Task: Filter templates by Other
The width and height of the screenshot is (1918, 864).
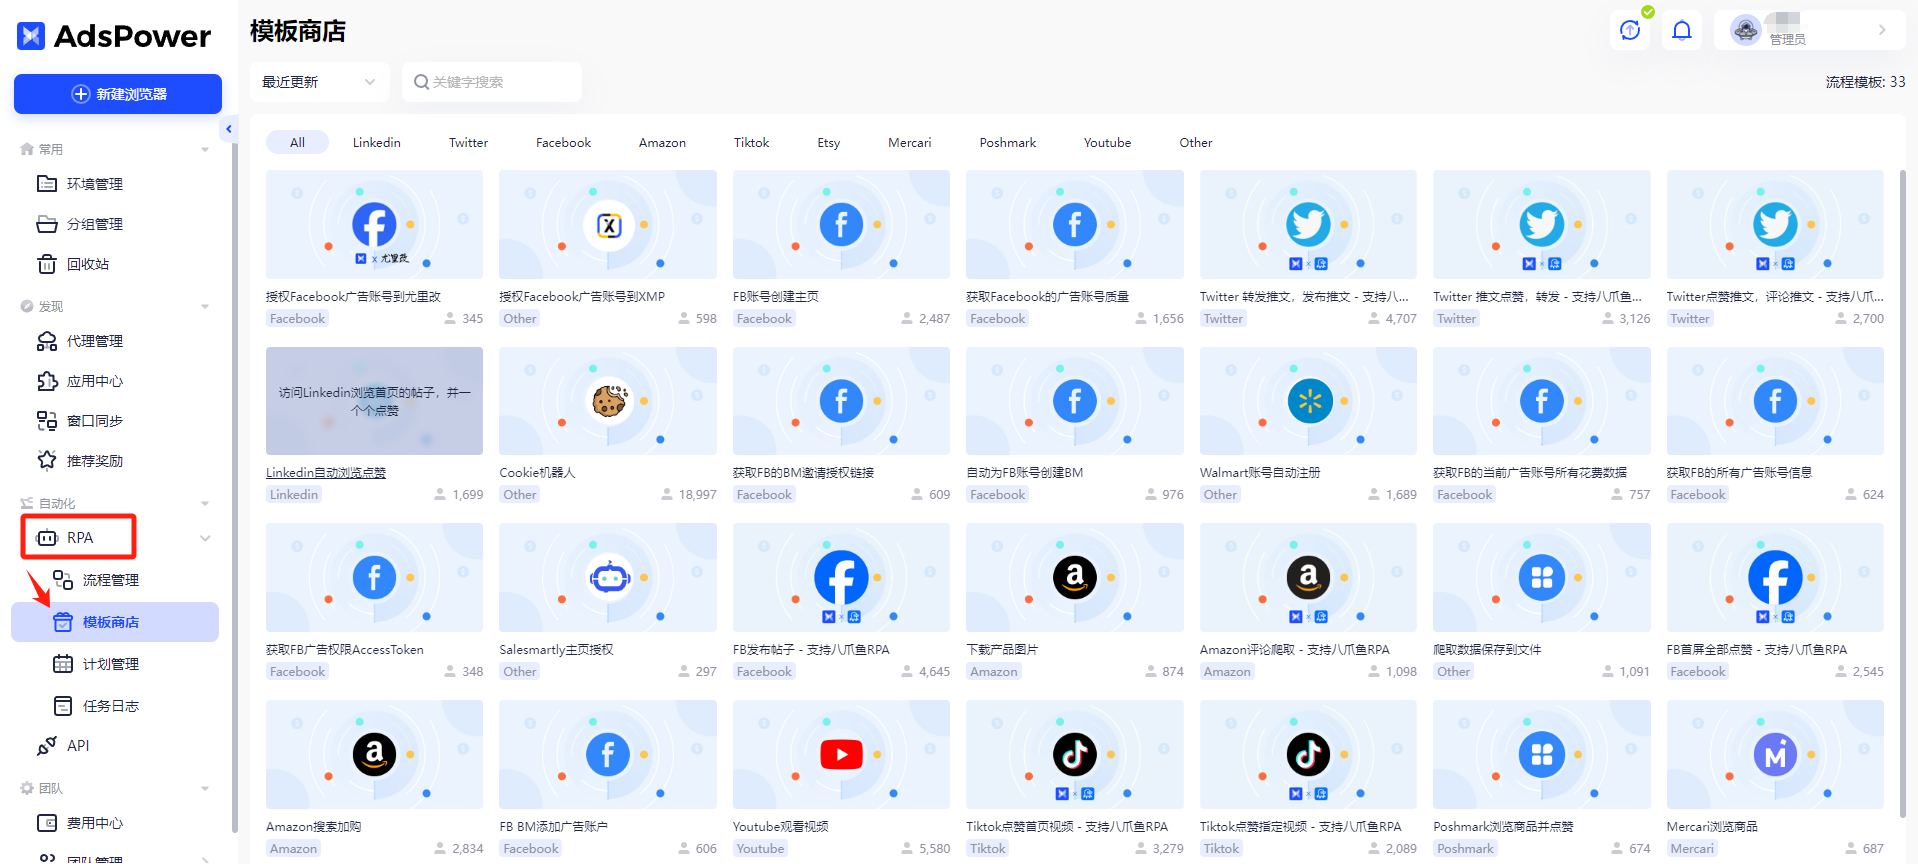Action: pos(1196,143)
